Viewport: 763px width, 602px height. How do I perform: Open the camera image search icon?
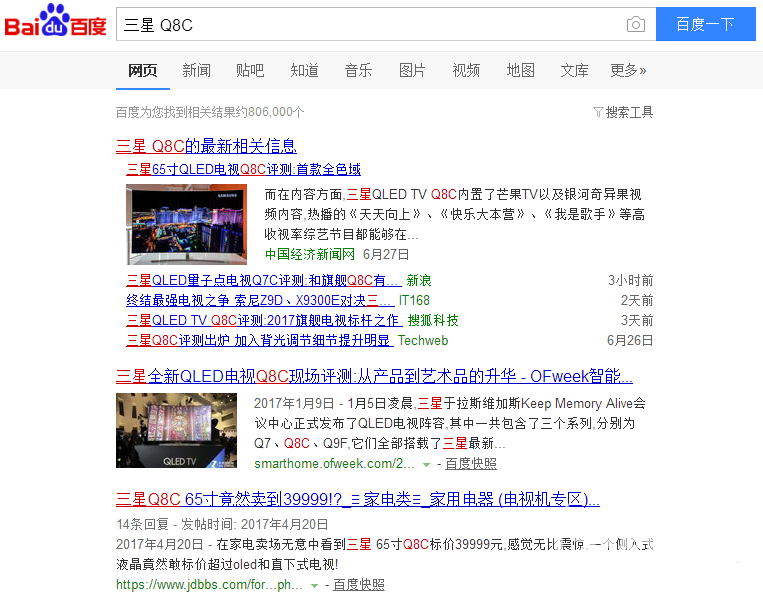pos(636,24)
